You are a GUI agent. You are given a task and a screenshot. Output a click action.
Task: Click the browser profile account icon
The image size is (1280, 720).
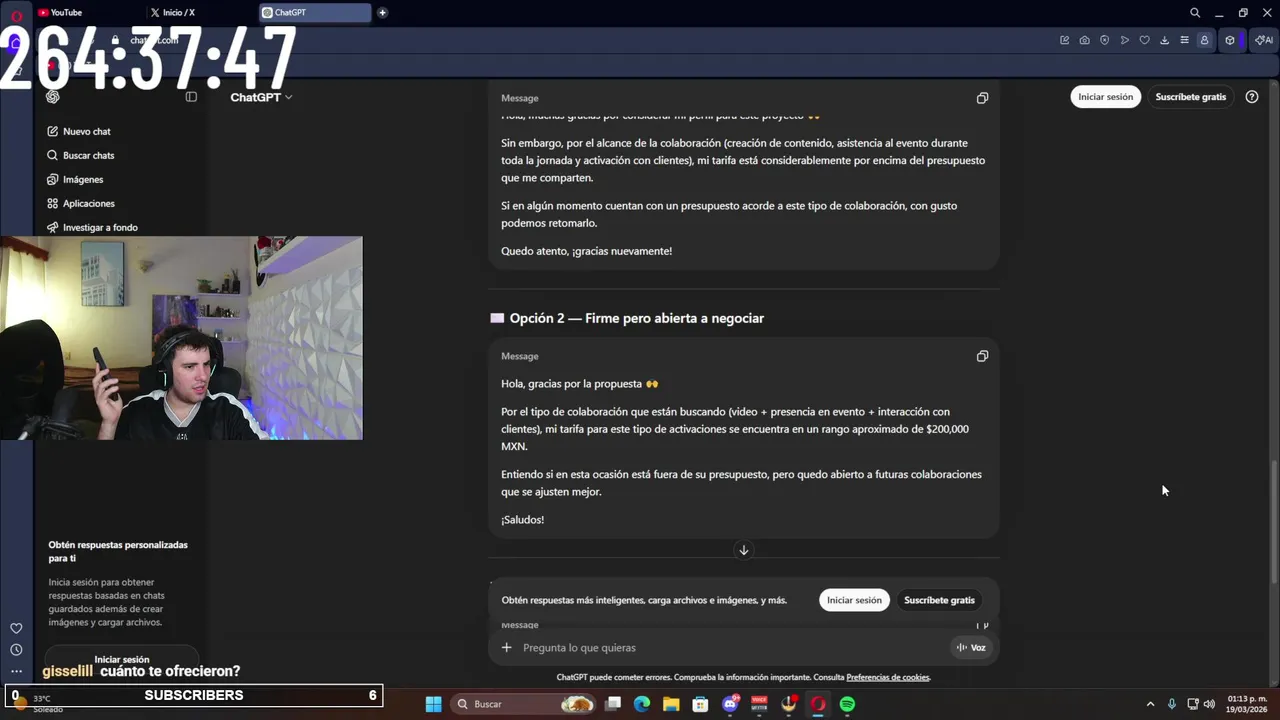point(1205,40)
